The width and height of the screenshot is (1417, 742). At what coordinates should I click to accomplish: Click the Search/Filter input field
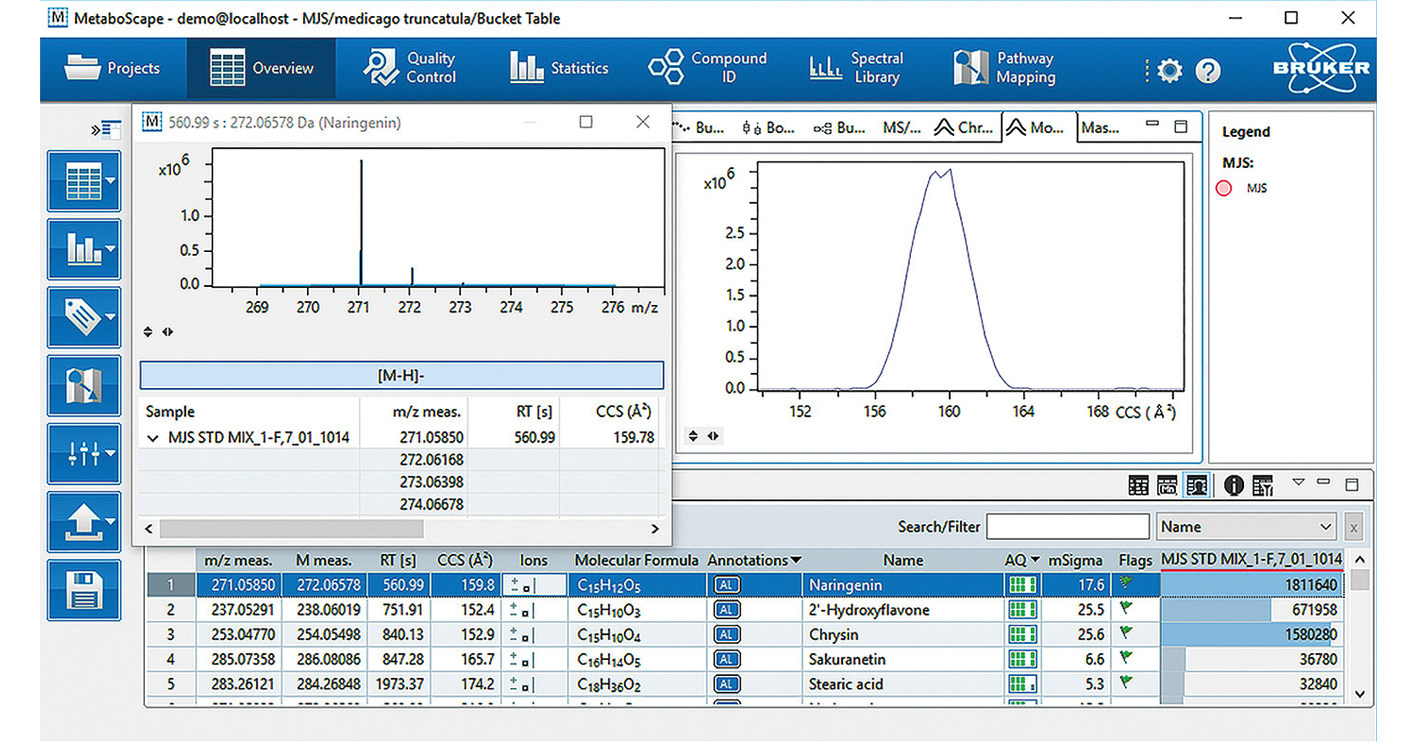[x=1068, y=526]
